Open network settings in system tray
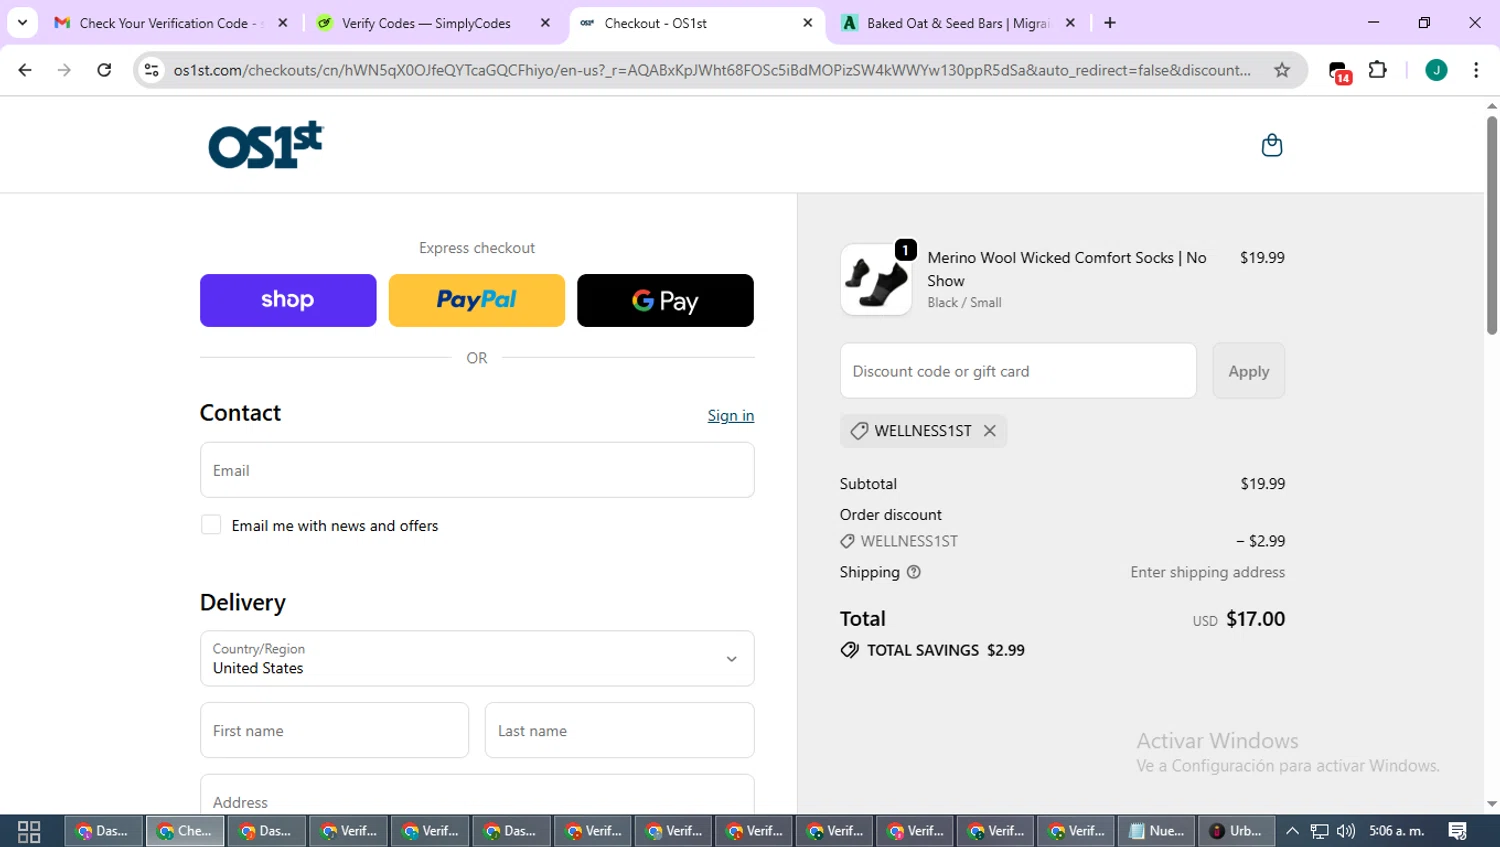 pyautogui.click(x=1319, y=831)
